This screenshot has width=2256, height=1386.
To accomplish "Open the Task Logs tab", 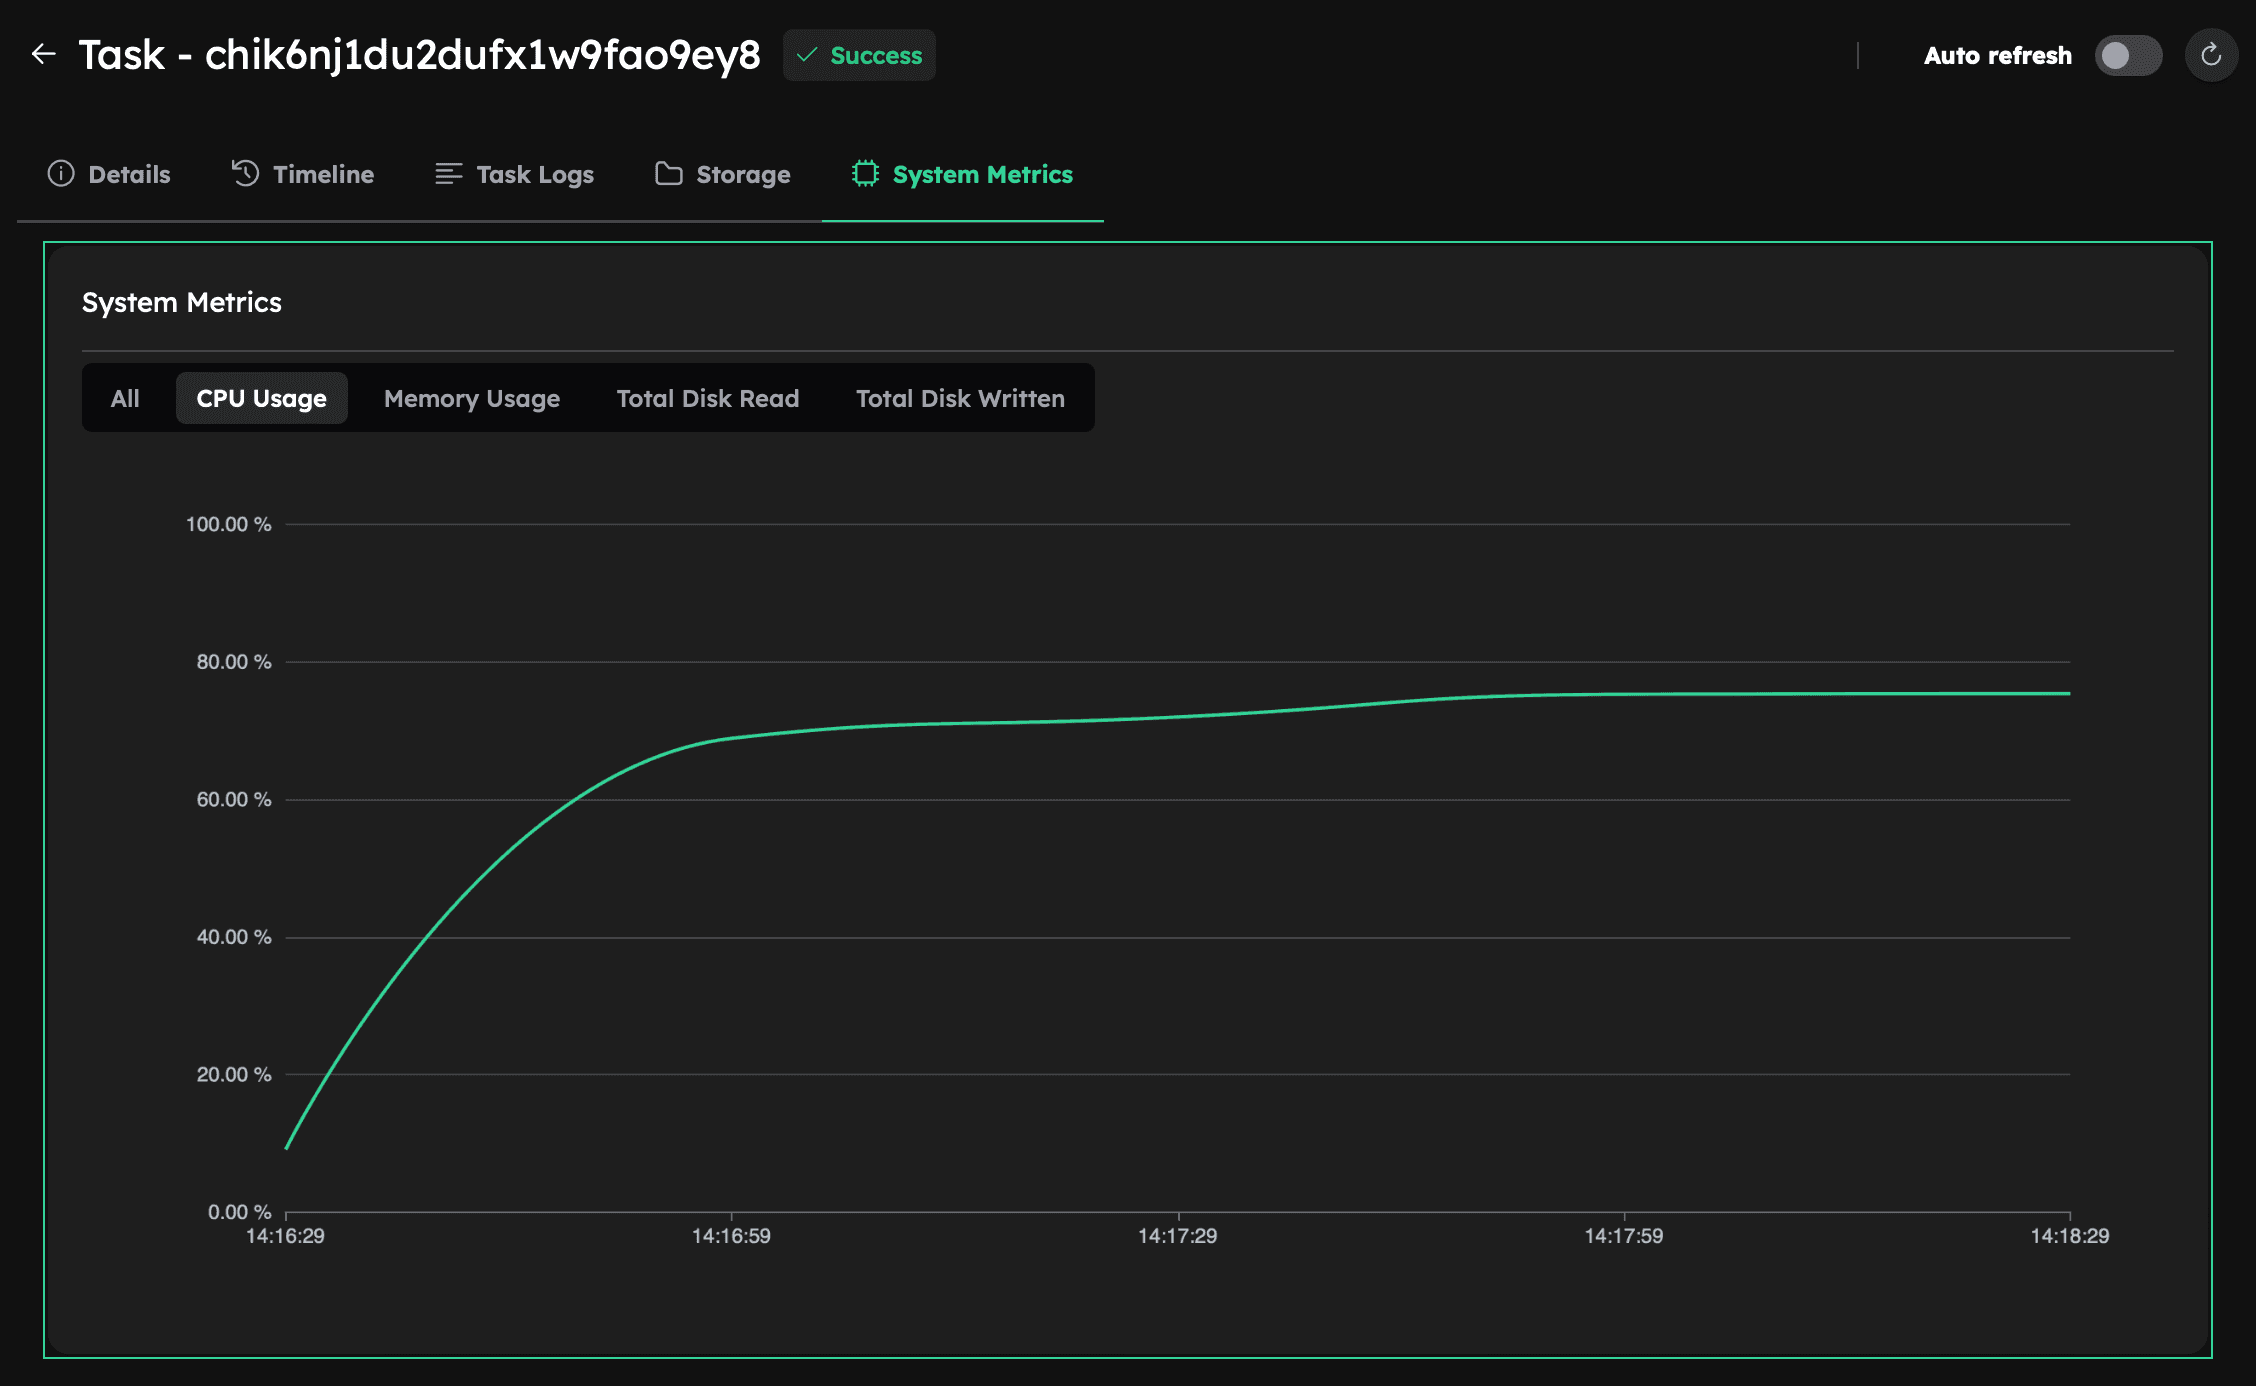I will pos(535,173).
